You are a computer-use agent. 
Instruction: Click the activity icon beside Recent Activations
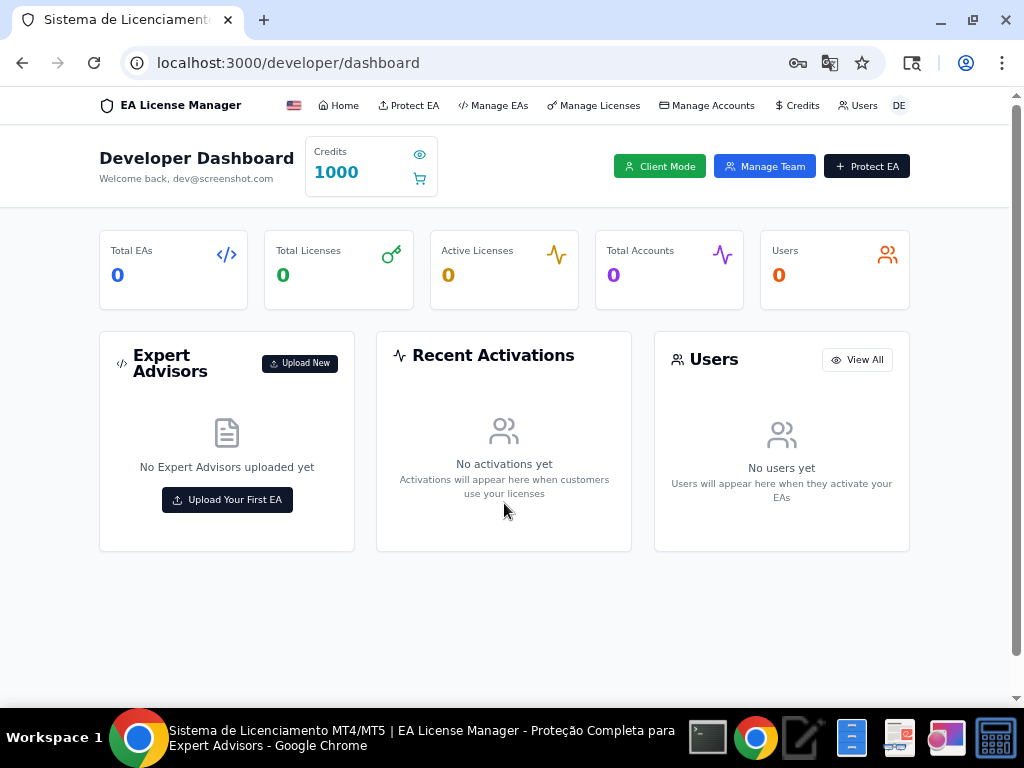click(399, 354)
